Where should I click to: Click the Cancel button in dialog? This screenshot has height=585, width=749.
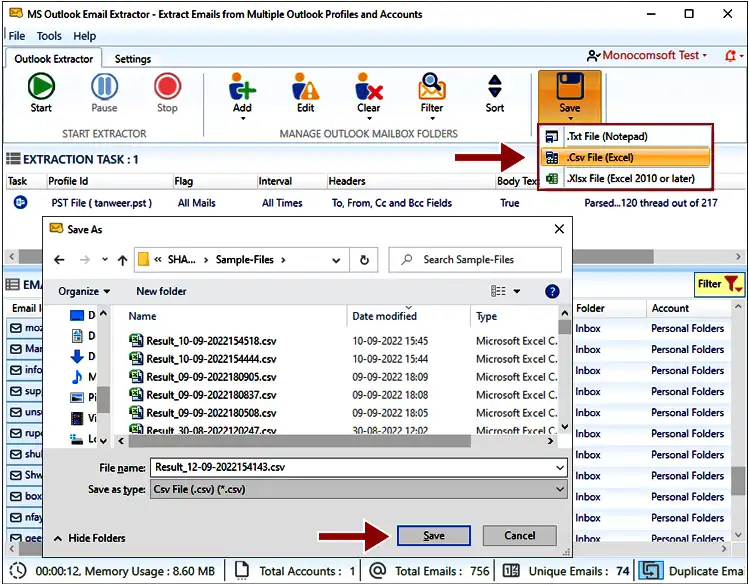(x=520, y=536)
